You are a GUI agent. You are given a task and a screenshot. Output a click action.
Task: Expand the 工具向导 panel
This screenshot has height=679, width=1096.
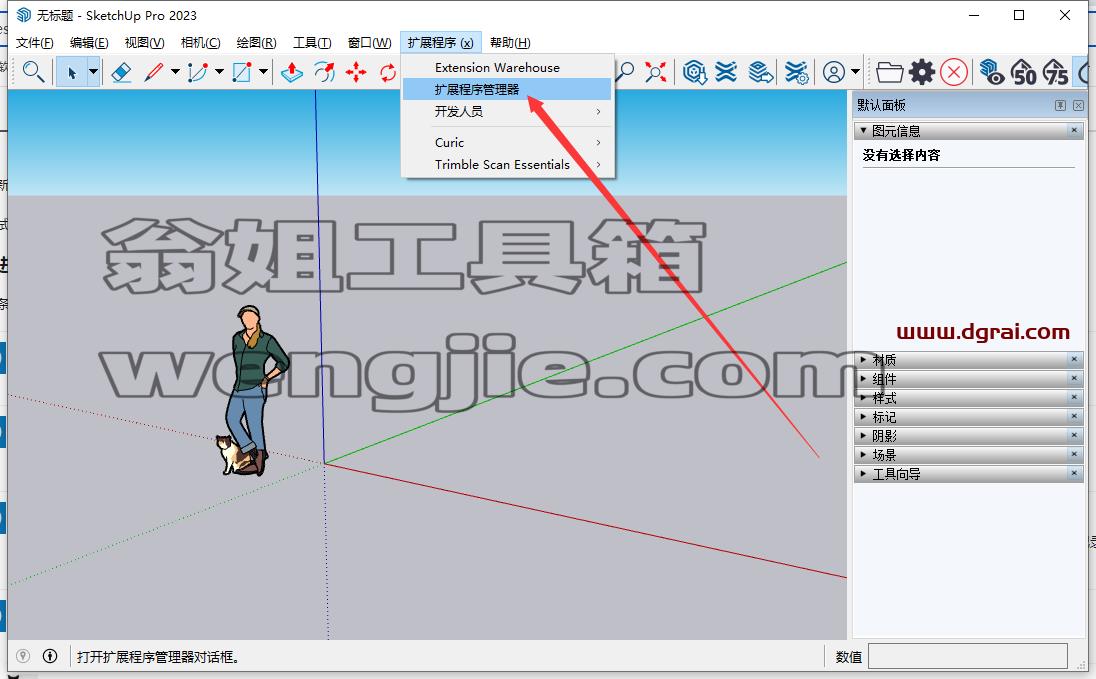coord(863,473)
